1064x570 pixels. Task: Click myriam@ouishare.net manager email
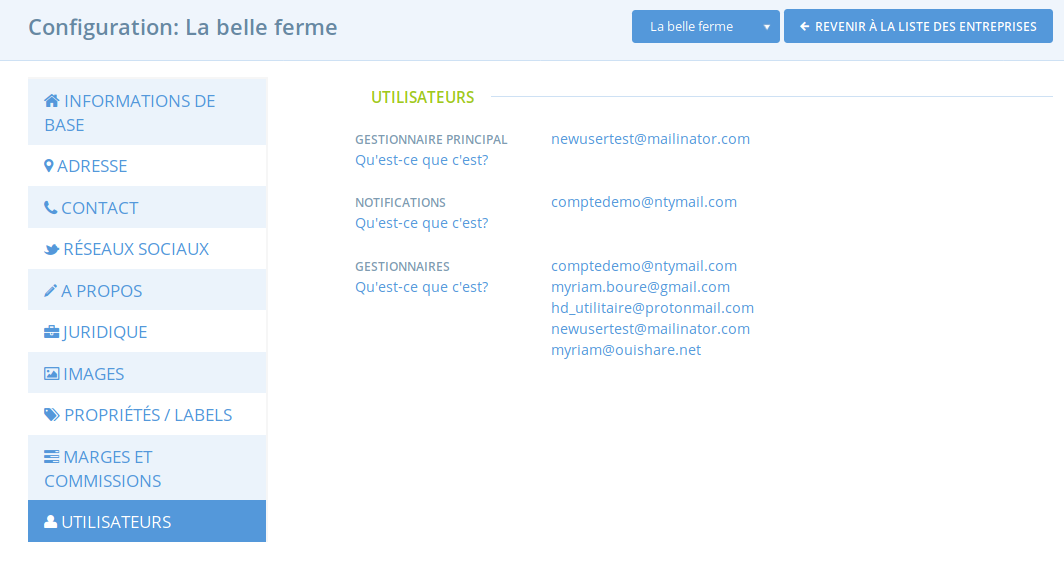[x=626, y=350]
